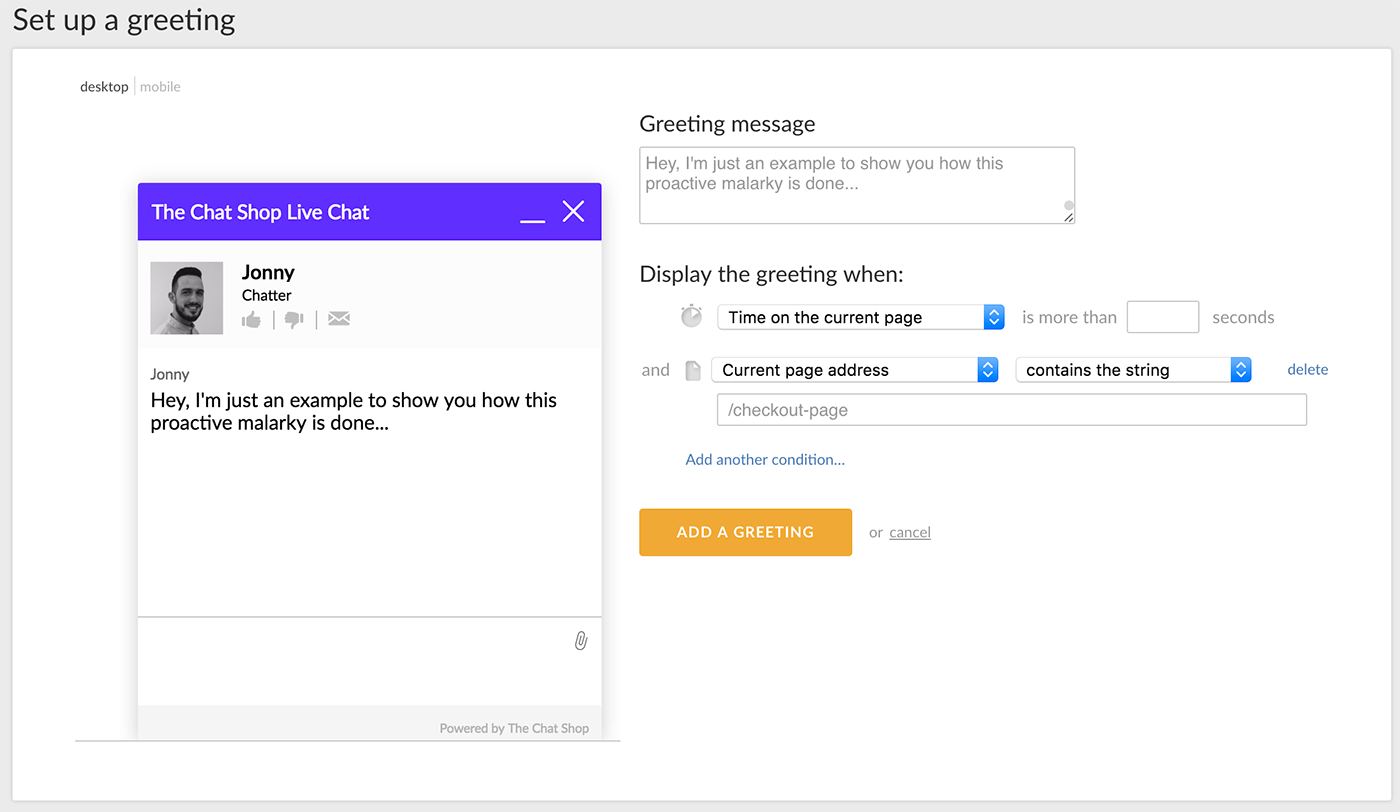Close the chat widget with X

click(573, 211)
